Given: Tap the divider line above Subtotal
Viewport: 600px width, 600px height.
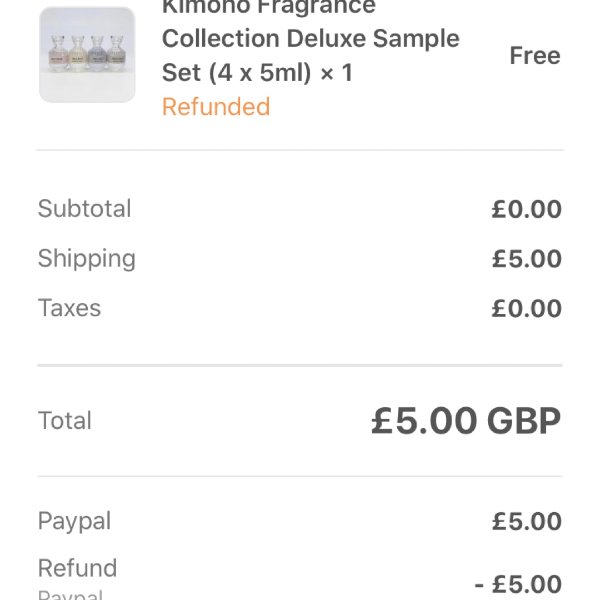Looking at the screenshot, I should [x=300, y=150].
